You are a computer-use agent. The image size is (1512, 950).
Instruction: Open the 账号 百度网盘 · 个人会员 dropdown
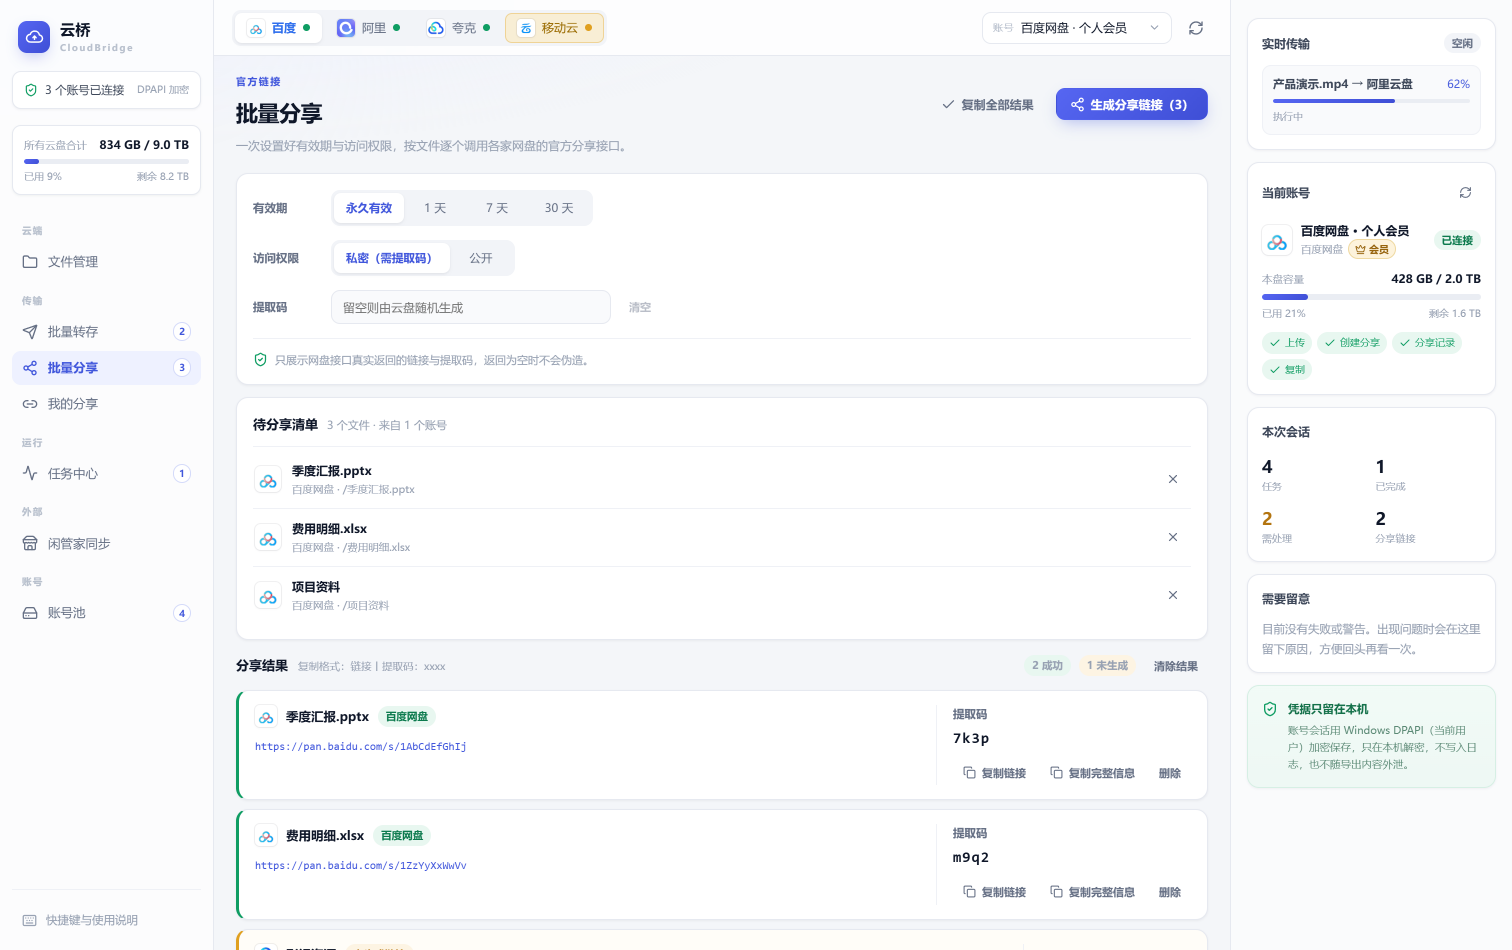point(1076,28)
